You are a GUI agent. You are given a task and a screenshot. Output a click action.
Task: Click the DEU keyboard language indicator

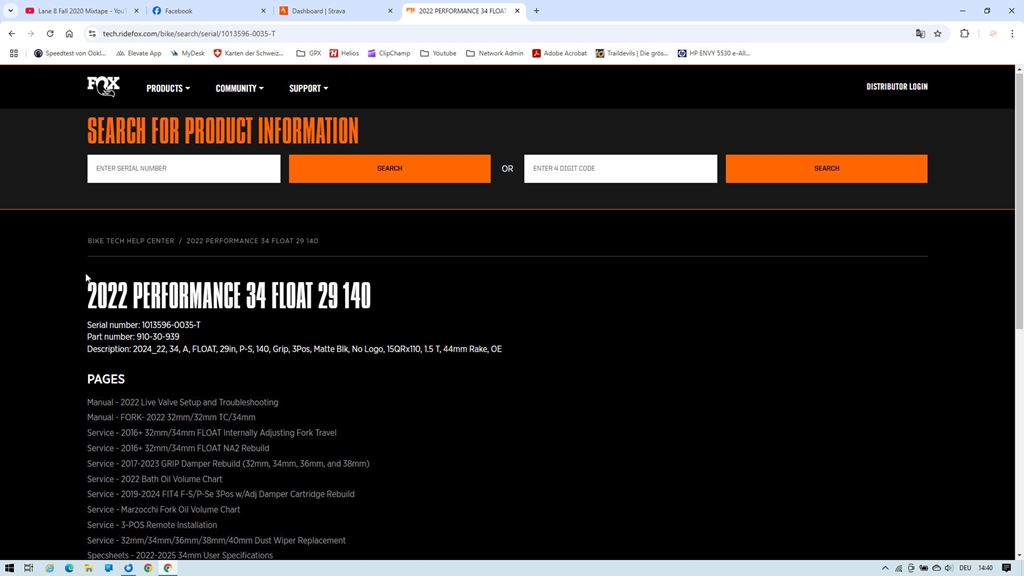(965, 568)
